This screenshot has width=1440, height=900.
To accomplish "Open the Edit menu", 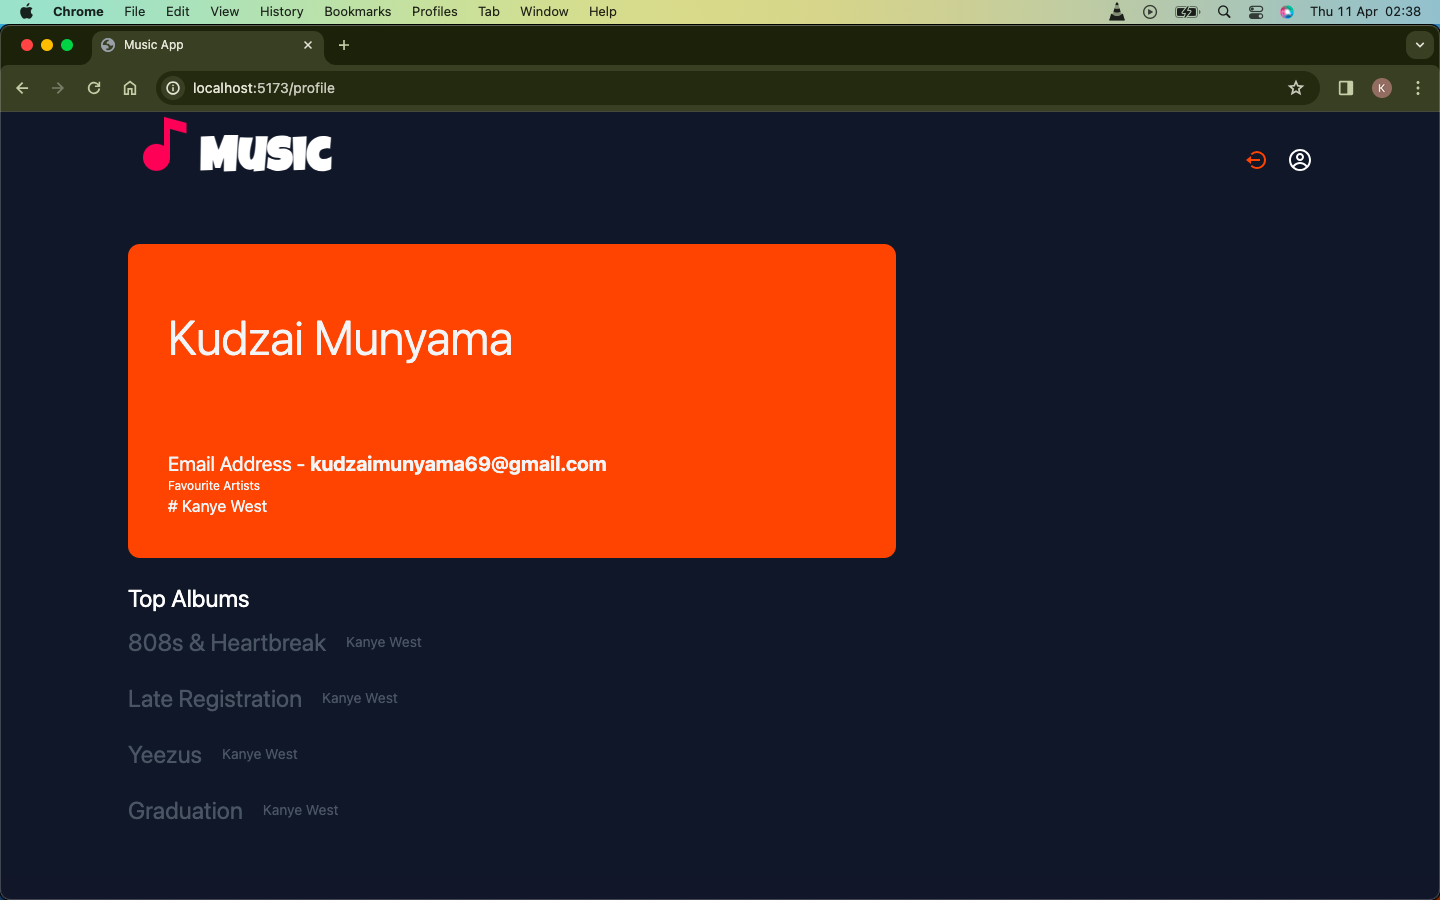I will [x=178, y=12].
